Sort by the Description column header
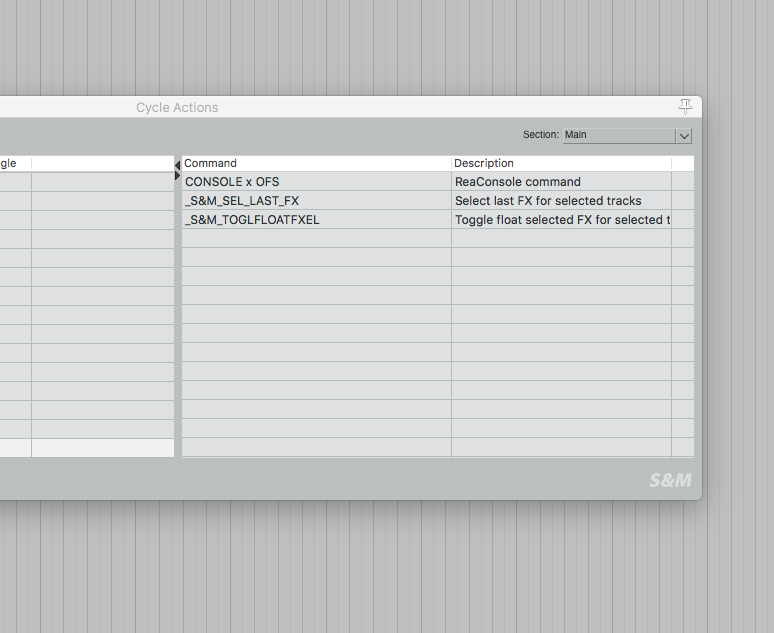The height and width of the screenshot is (633, 774). tap(560, 163)
